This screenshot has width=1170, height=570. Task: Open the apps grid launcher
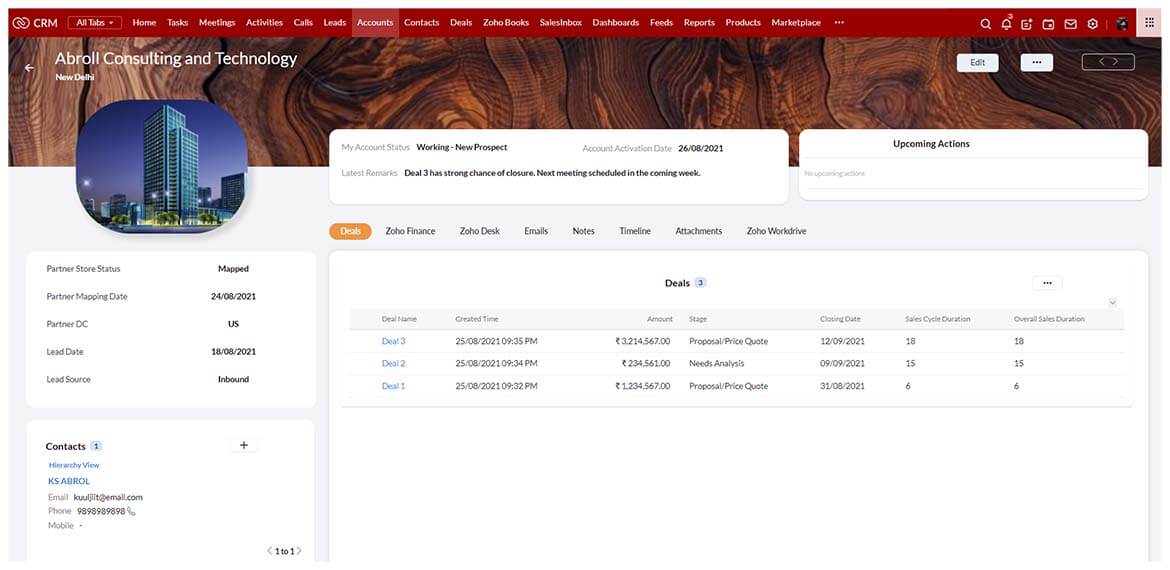[1152, 23]
